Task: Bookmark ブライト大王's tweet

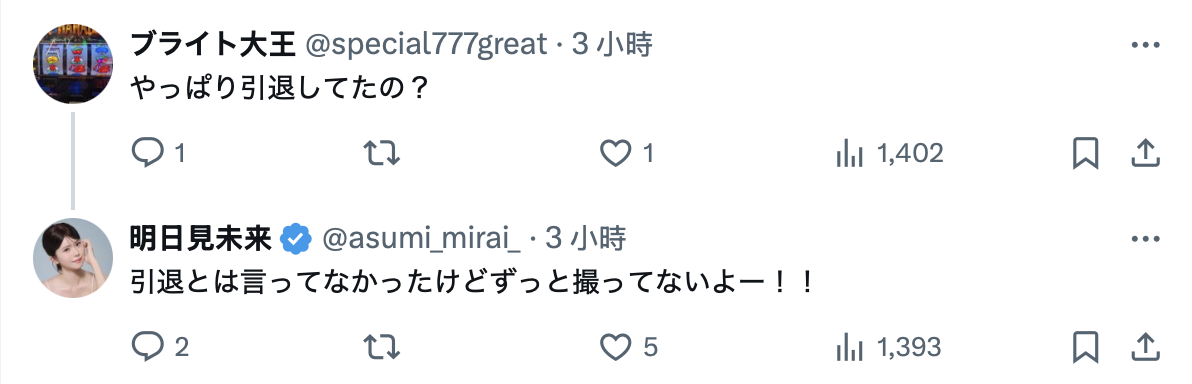Action: click(x=1085, y=154)
